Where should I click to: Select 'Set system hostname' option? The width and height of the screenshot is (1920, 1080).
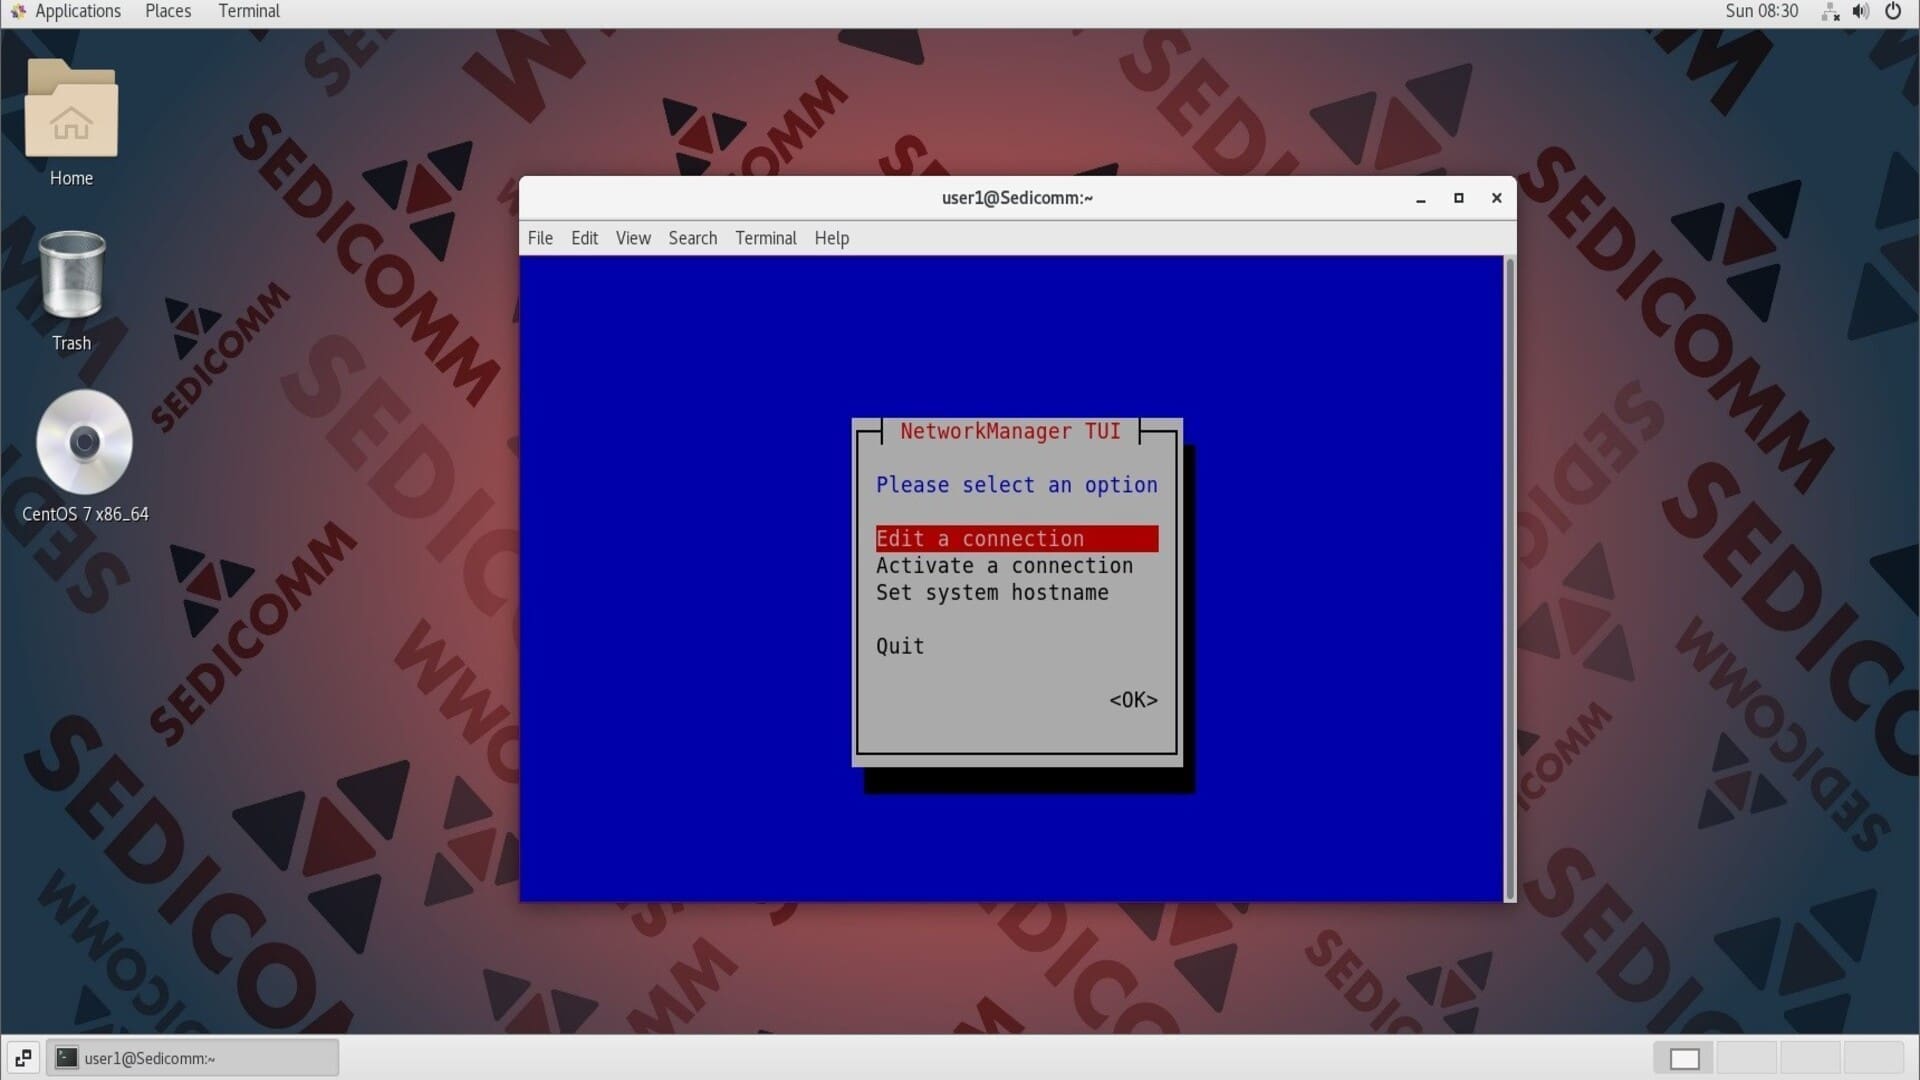click(992, 592)
